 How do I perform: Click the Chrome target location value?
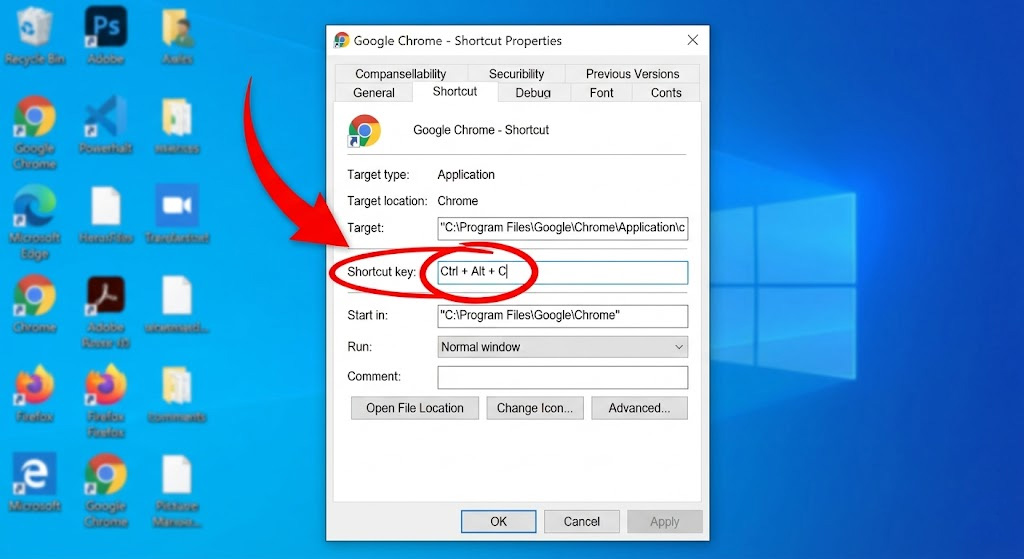click(457, 200)
